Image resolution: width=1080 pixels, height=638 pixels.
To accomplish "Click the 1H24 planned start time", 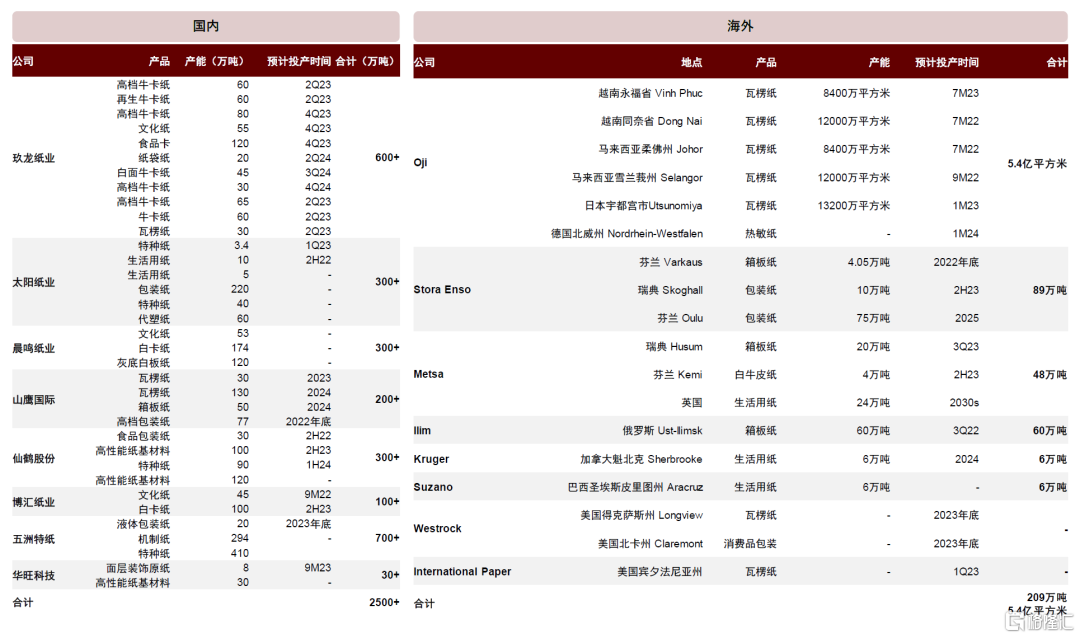I will 318,465.
